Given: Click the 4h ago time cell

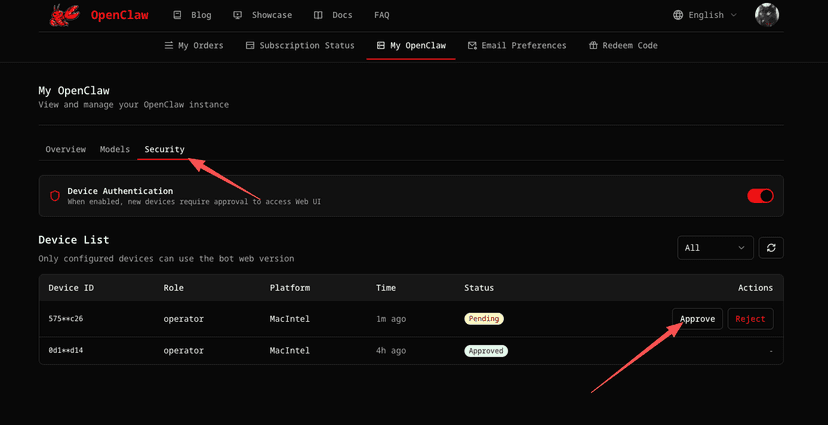Looking at the screenshot, I should [x=391, y=351].
